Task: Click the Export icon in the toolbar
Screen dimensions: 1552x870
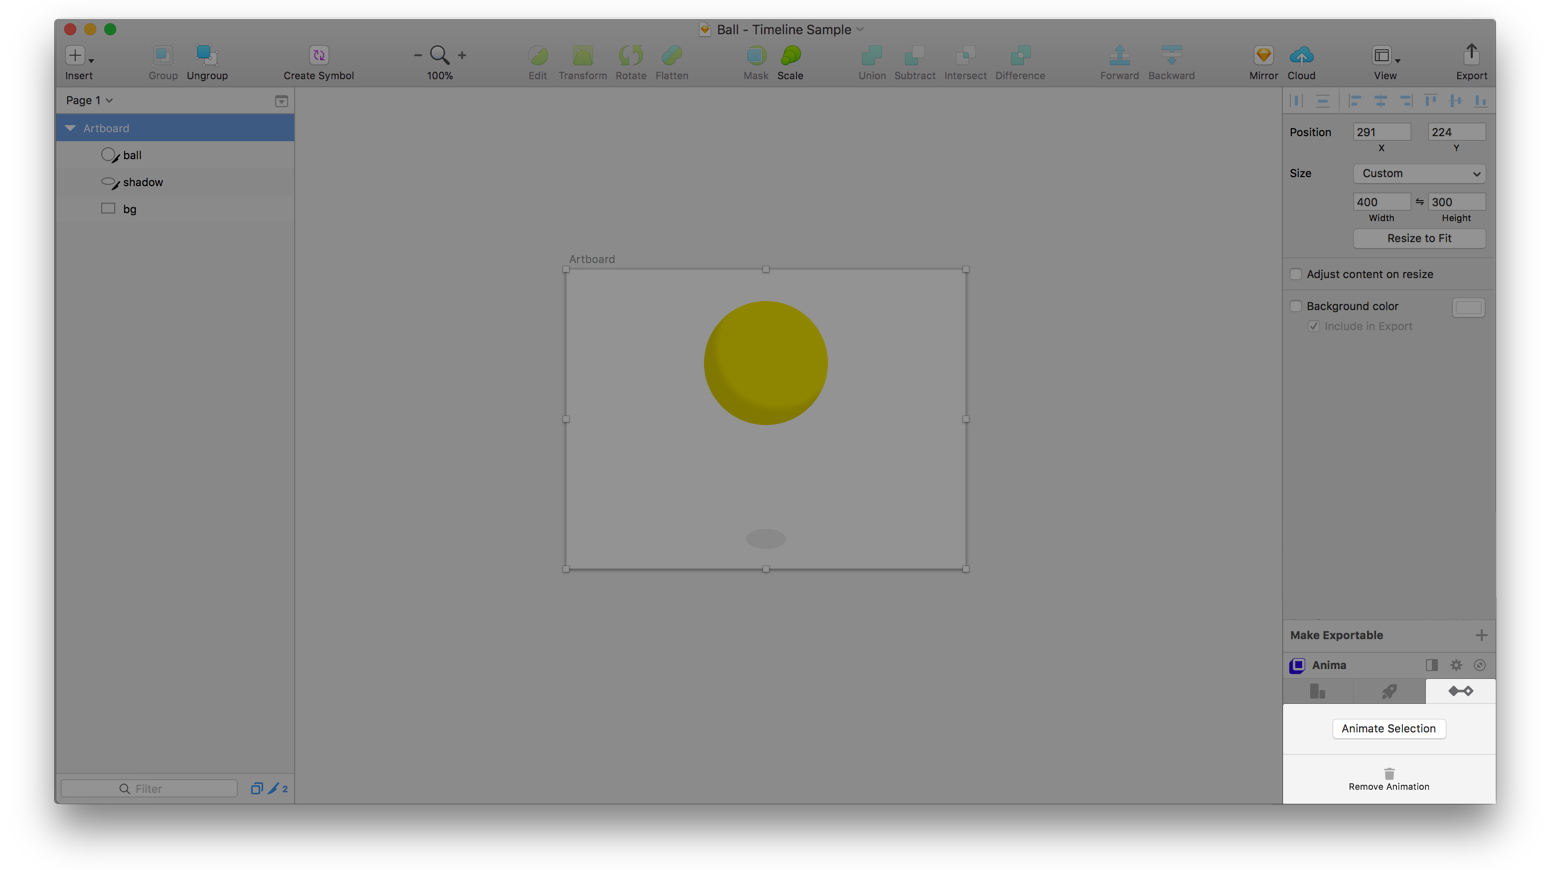Action: [1471, 57]
